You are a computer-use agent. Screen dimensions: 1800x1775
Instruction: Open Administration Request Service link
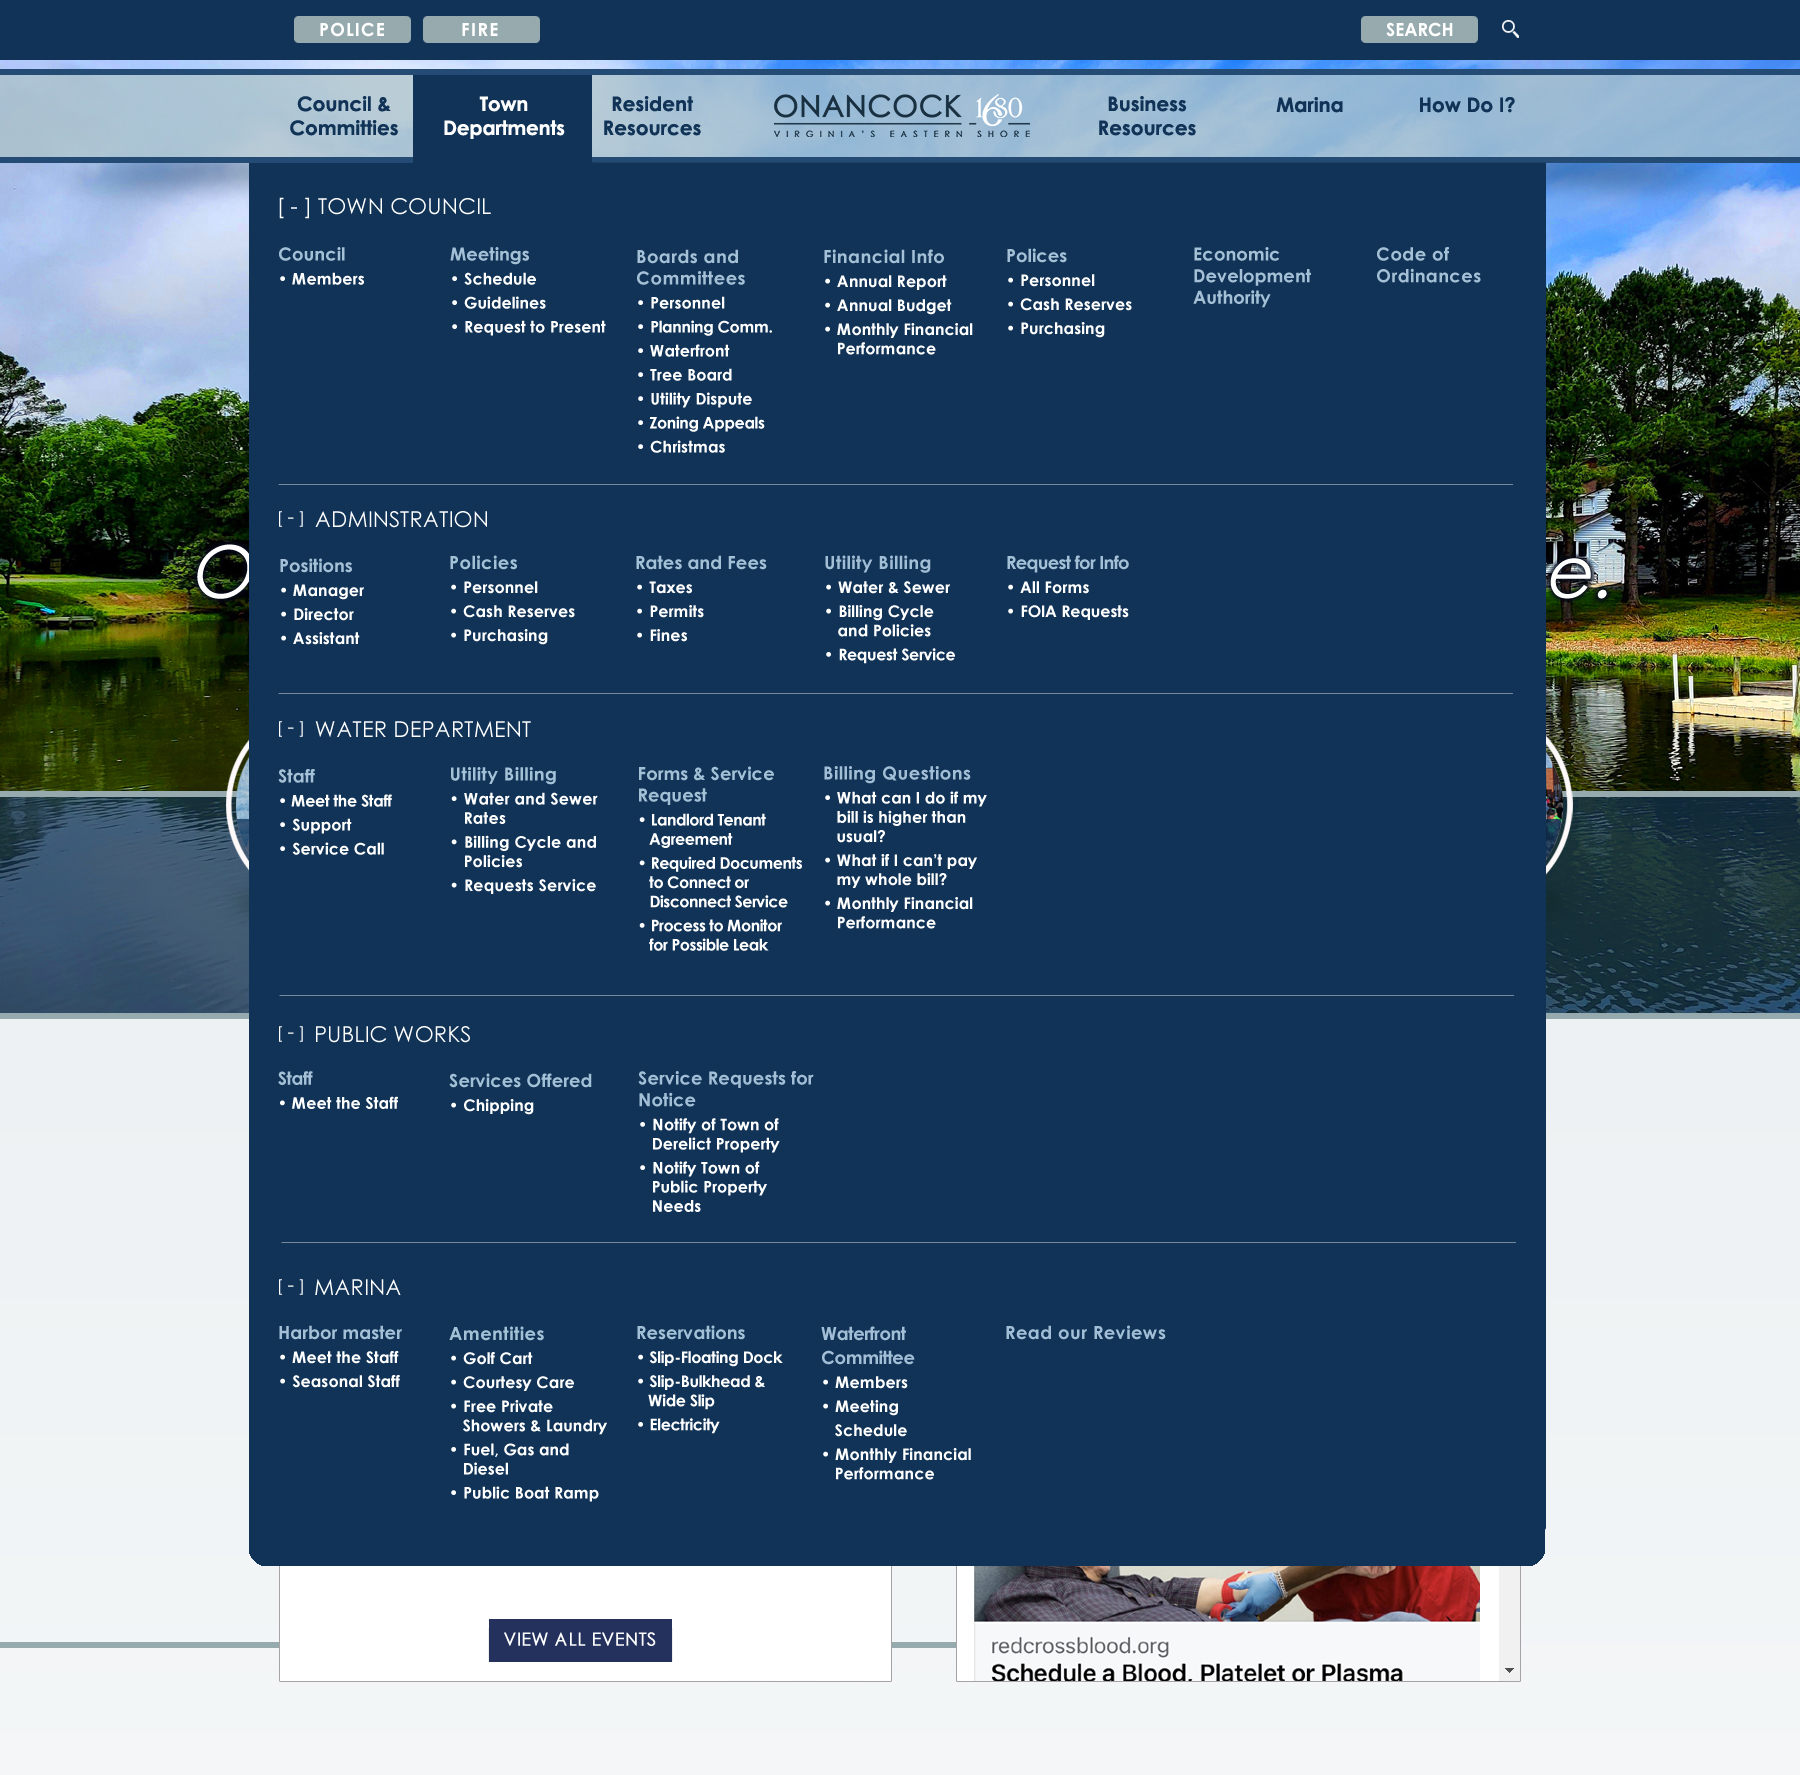pos(897,655)
